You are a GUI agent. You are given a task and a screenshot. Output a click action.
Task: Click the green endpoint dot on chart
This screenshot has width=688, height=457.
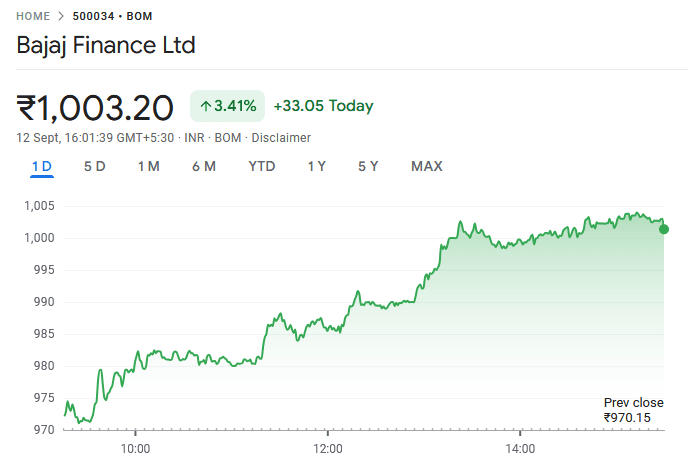(x=664, y=229)
